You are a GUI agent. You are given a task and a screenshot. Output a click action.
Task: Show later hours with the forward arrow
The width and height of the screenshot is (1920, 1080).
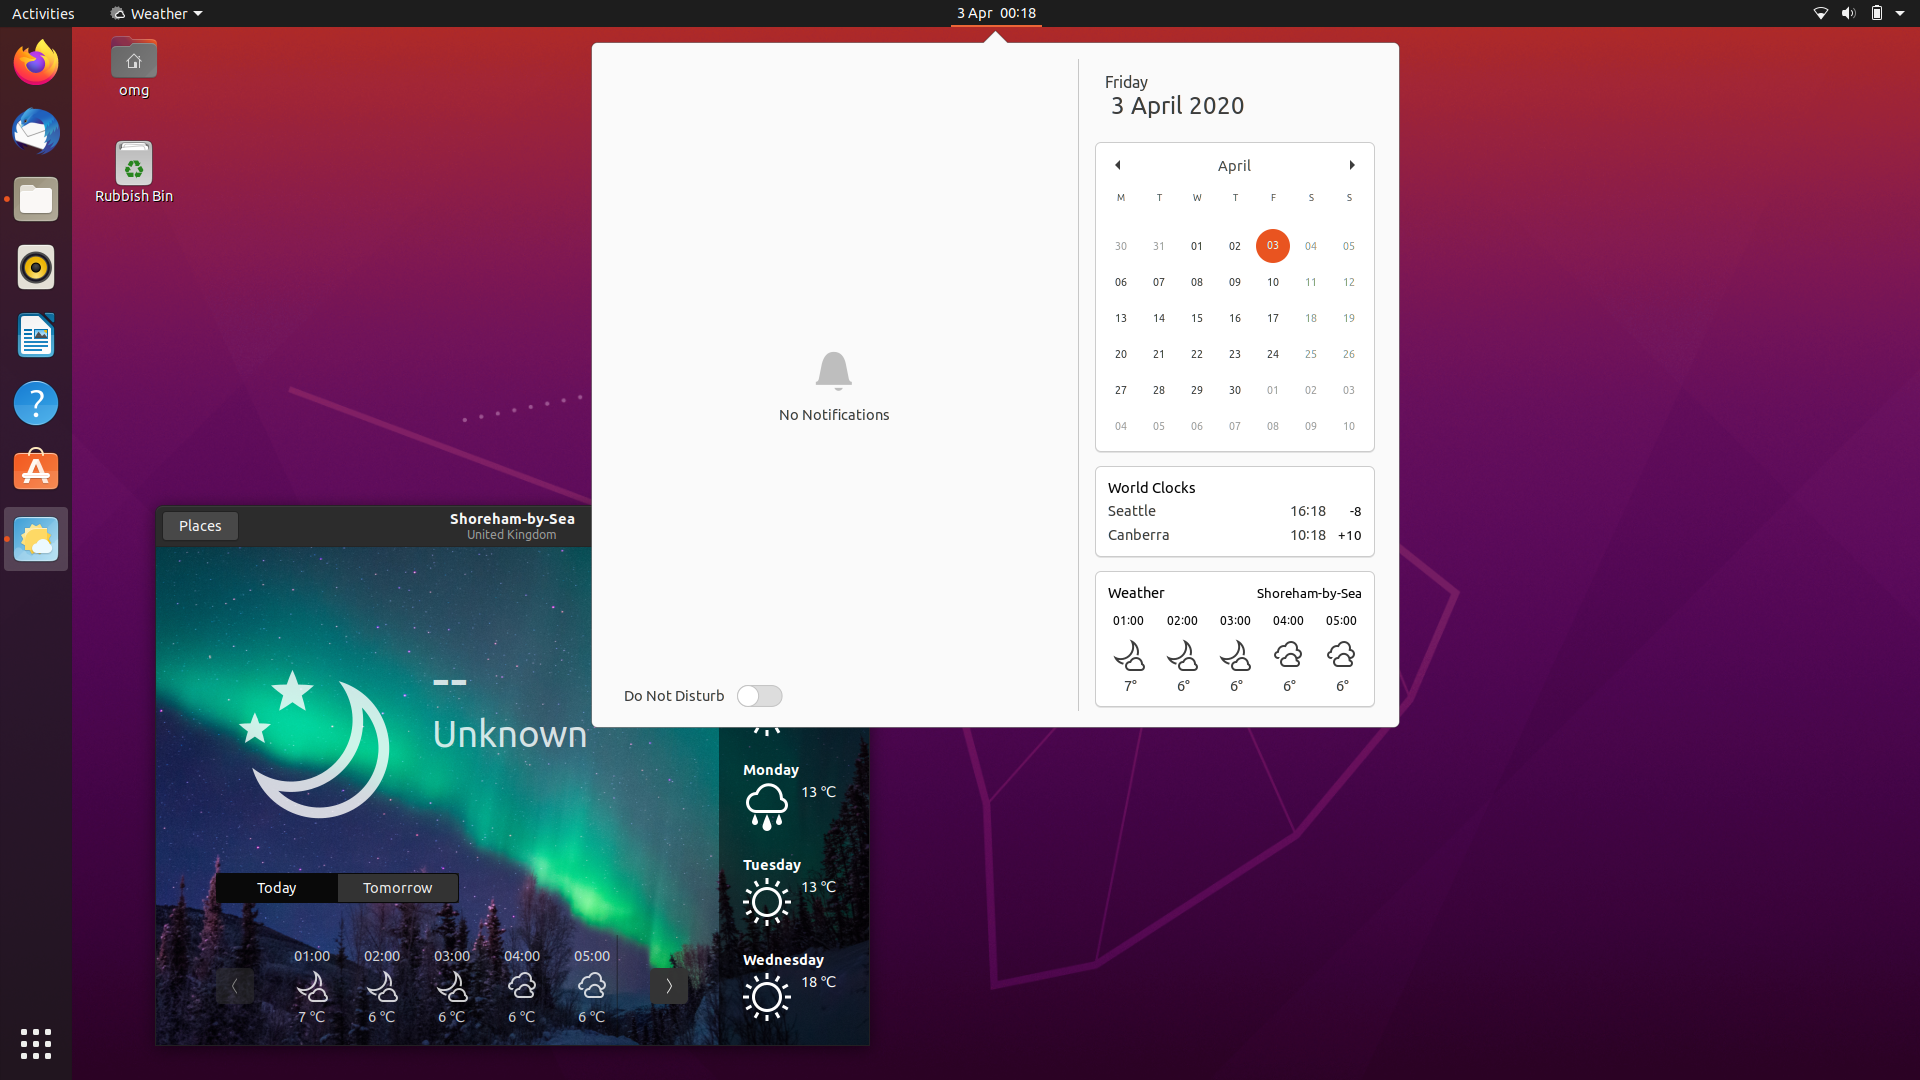click(x=668, y=985)
